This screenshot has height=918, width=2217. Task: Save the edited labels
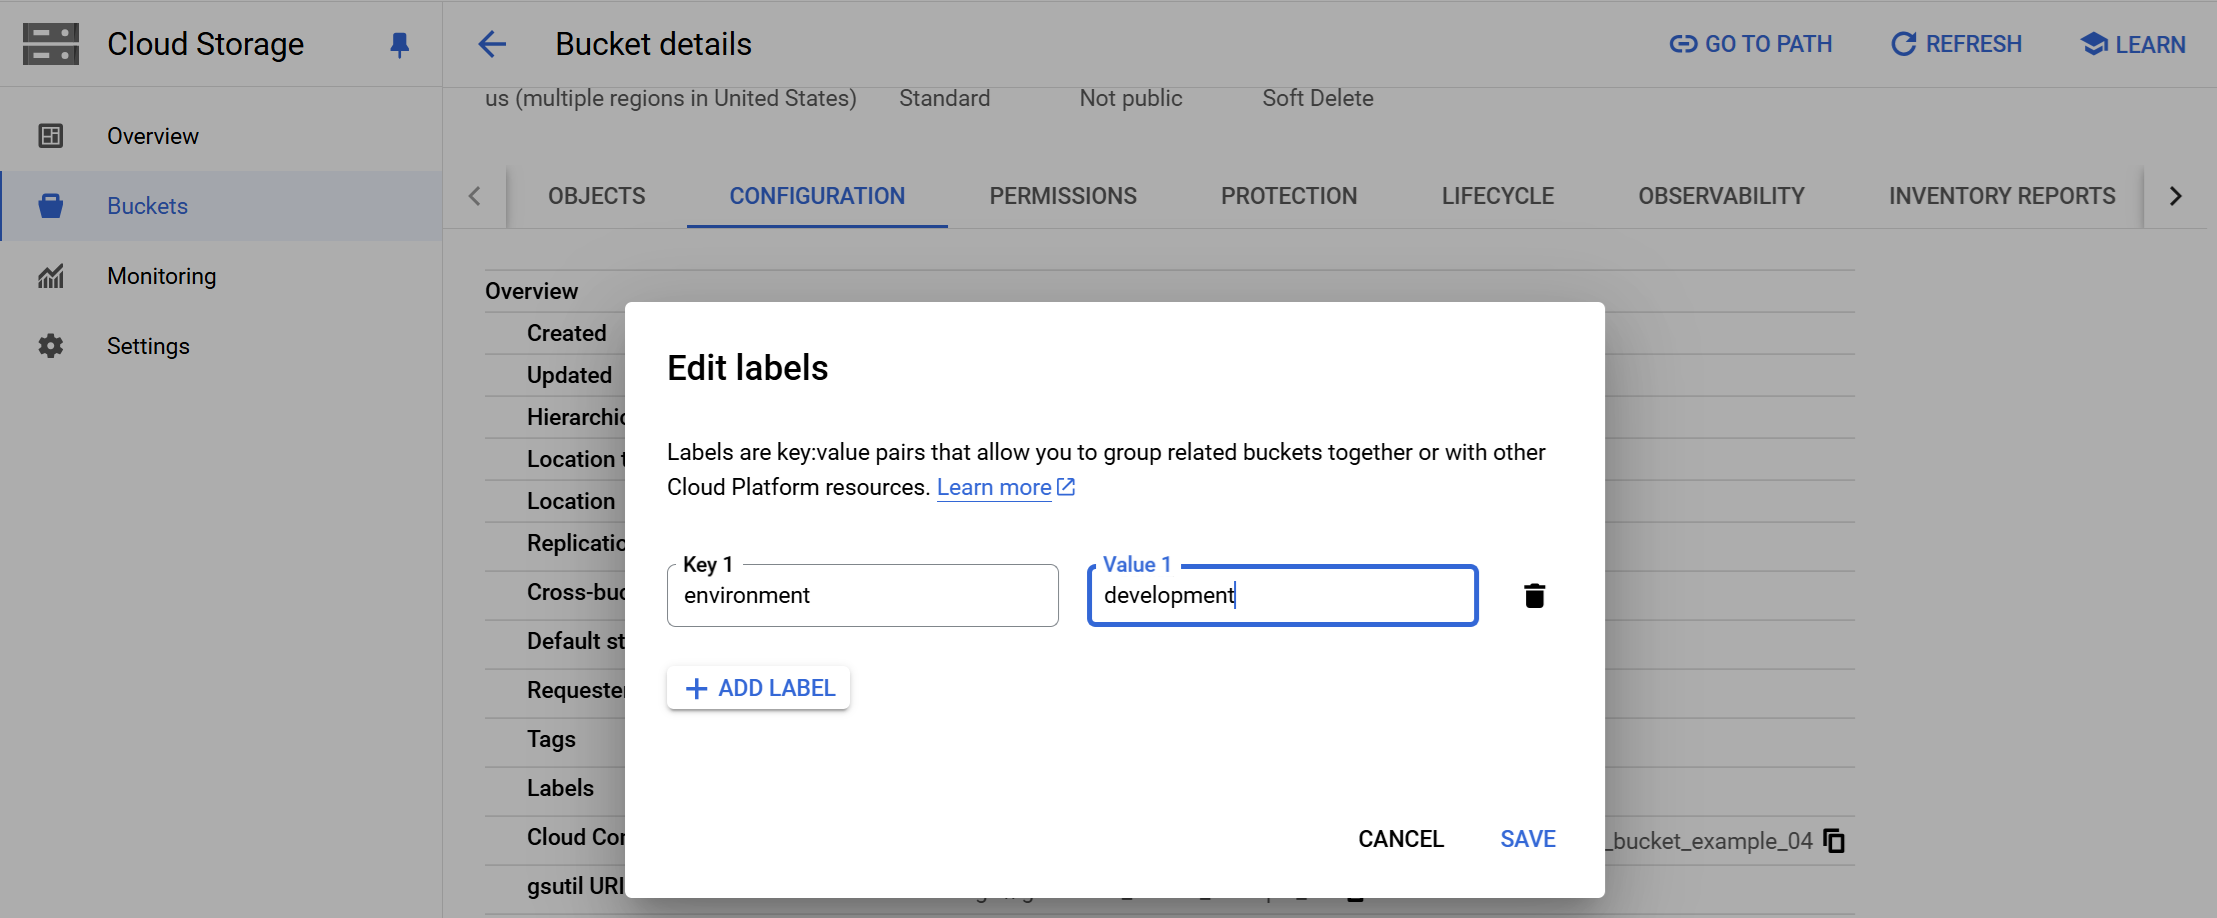coord(1527,839)
